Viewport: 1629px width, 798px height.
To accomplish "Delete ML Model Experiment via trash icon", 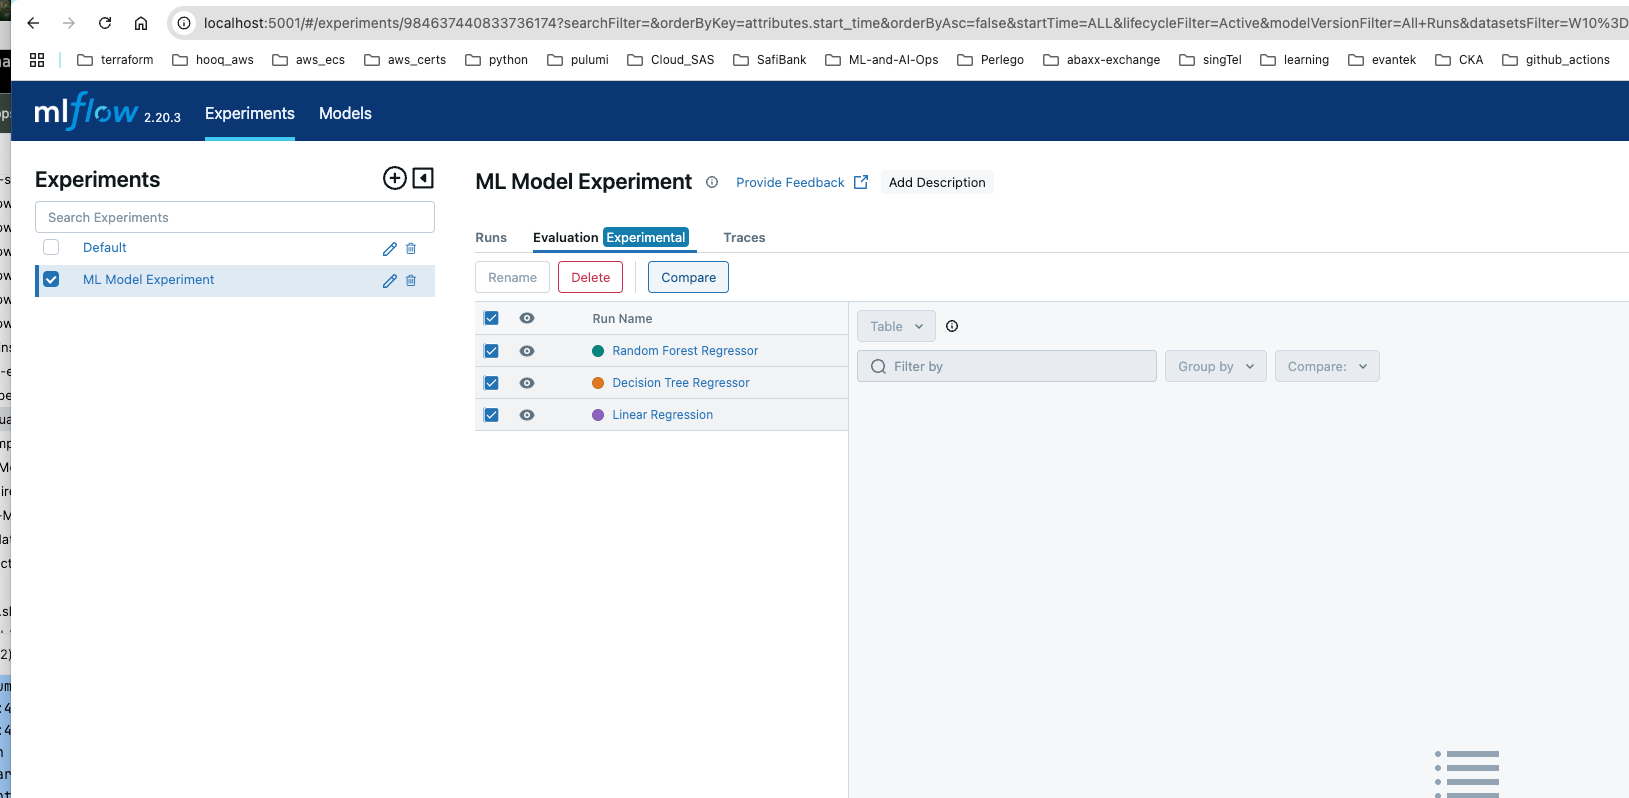I will (411, 281).
